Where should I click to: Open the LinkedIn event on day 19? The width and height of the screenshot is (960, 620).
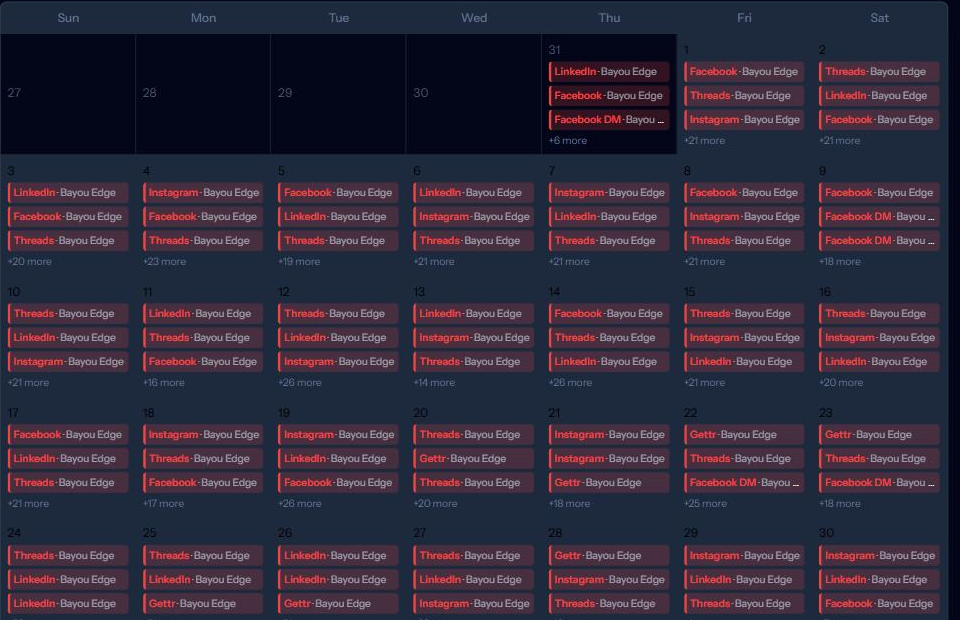click(339, 458)
